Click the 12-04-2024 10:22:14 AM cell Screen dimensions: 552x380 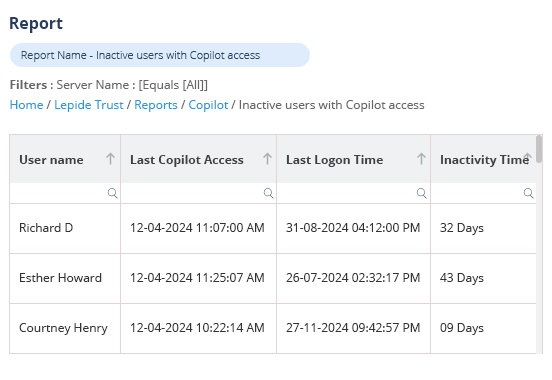(x=199, y=328)
